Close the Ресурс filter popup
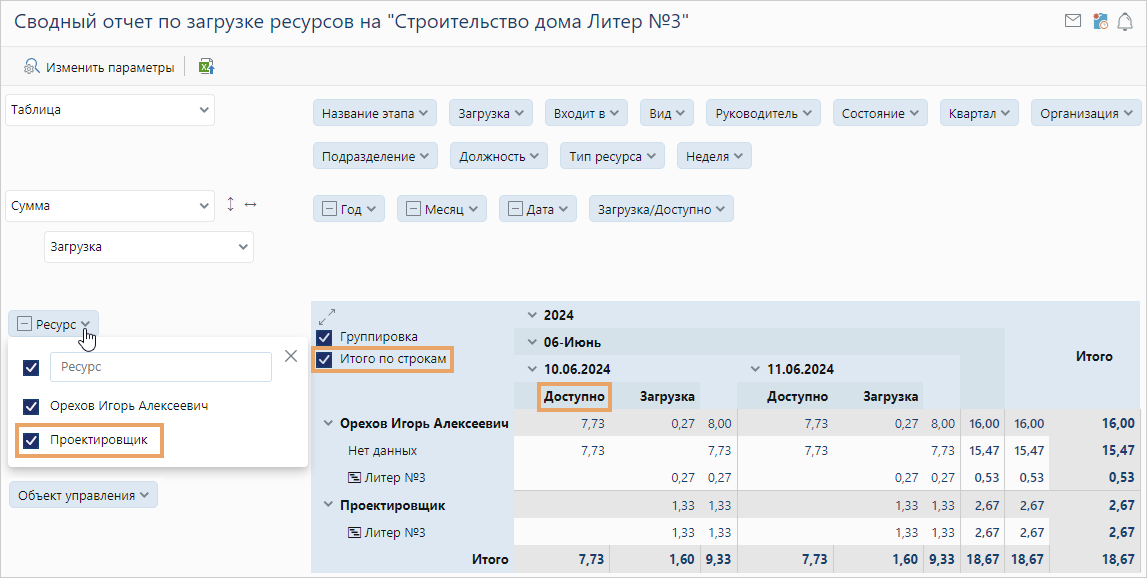The width and height of the screenshot is (1147, 578). pyautogui.click(x=290, y=356)
